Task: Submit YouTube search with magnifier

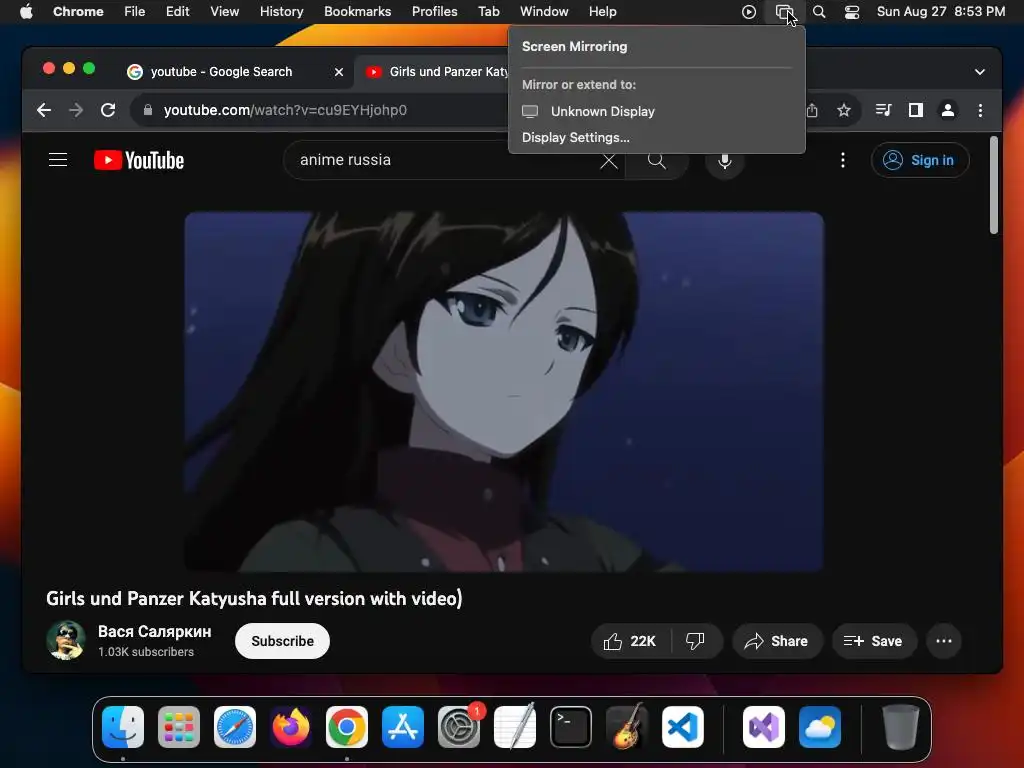Action: click(x=657, y=160)
